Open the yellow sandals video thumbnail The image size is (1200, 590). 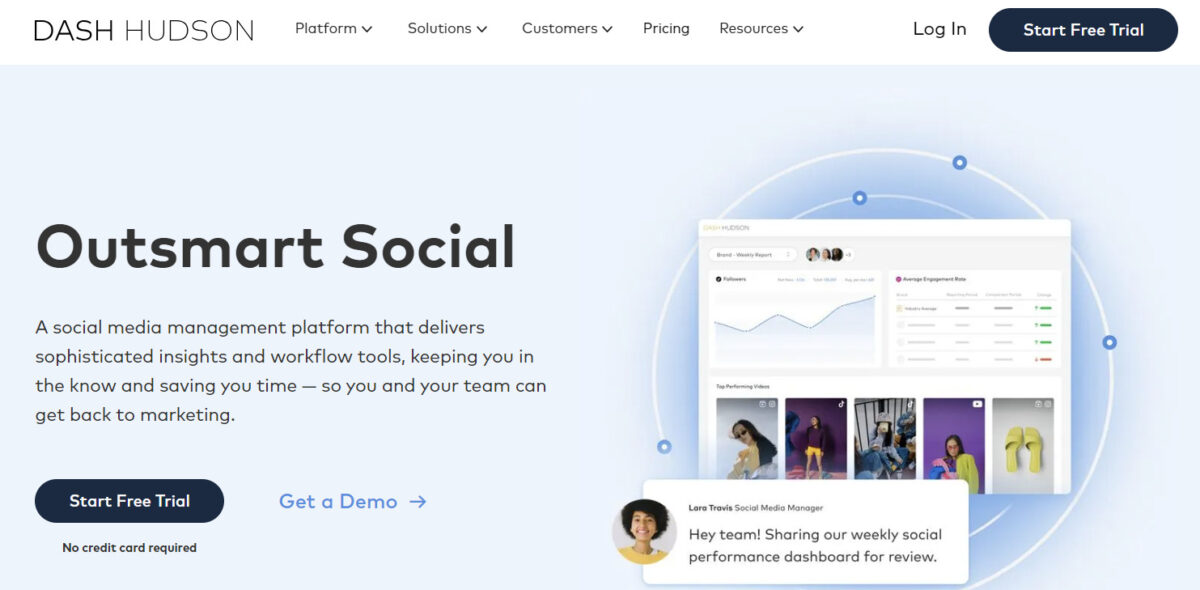(1022, 445)
